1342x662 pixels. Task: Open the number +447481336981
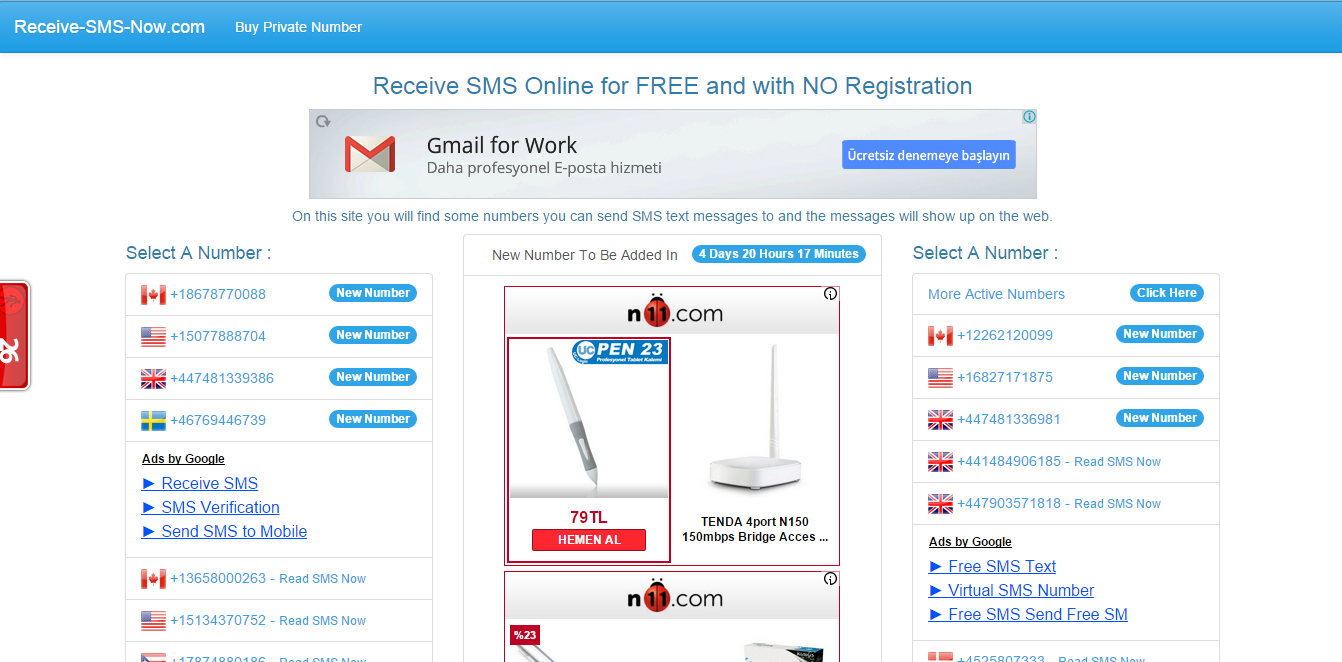point(1009,419)
